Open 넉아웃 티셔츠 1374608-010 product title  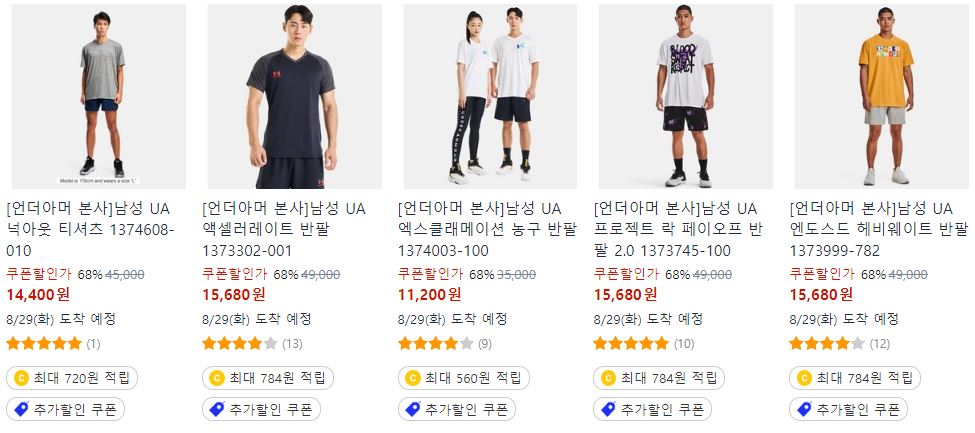(x=91, y=230)
